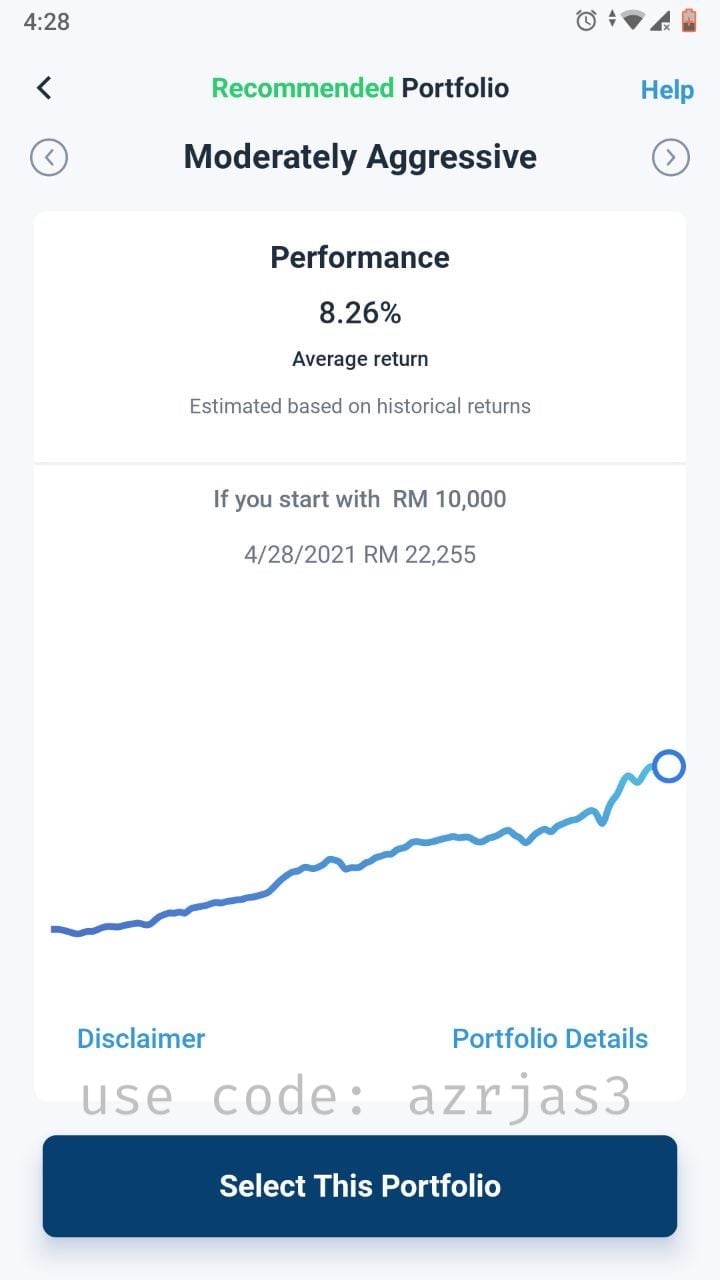This screenshot has width=720, height=1280.
Task: Tap the mobile signal status icon
Action: [660, 20]
